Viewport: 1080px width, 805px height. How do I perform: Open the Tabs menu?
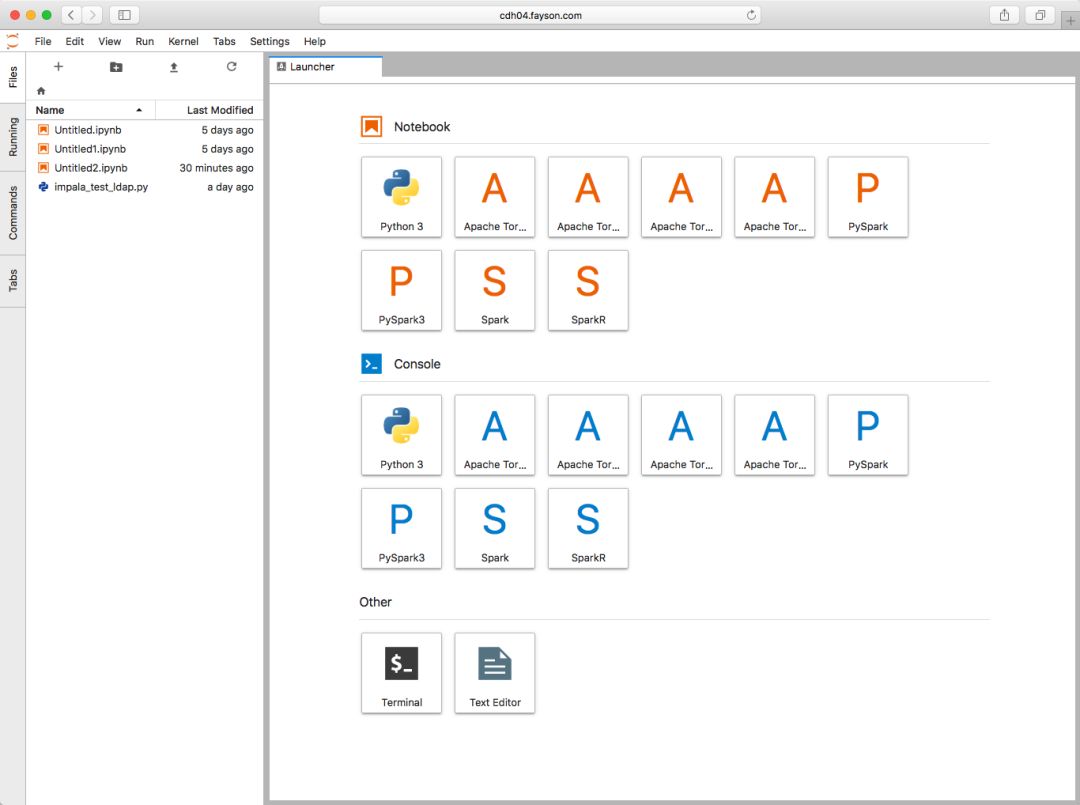coord(224,41)
